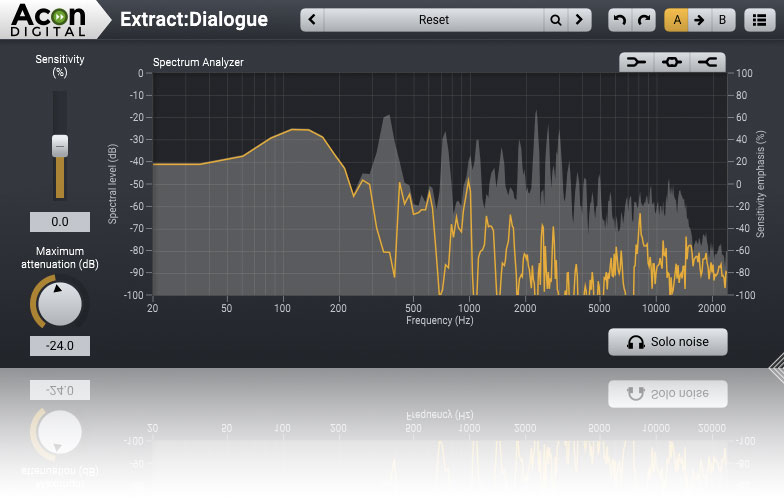Switch to settings slot B

coord(723,20)
